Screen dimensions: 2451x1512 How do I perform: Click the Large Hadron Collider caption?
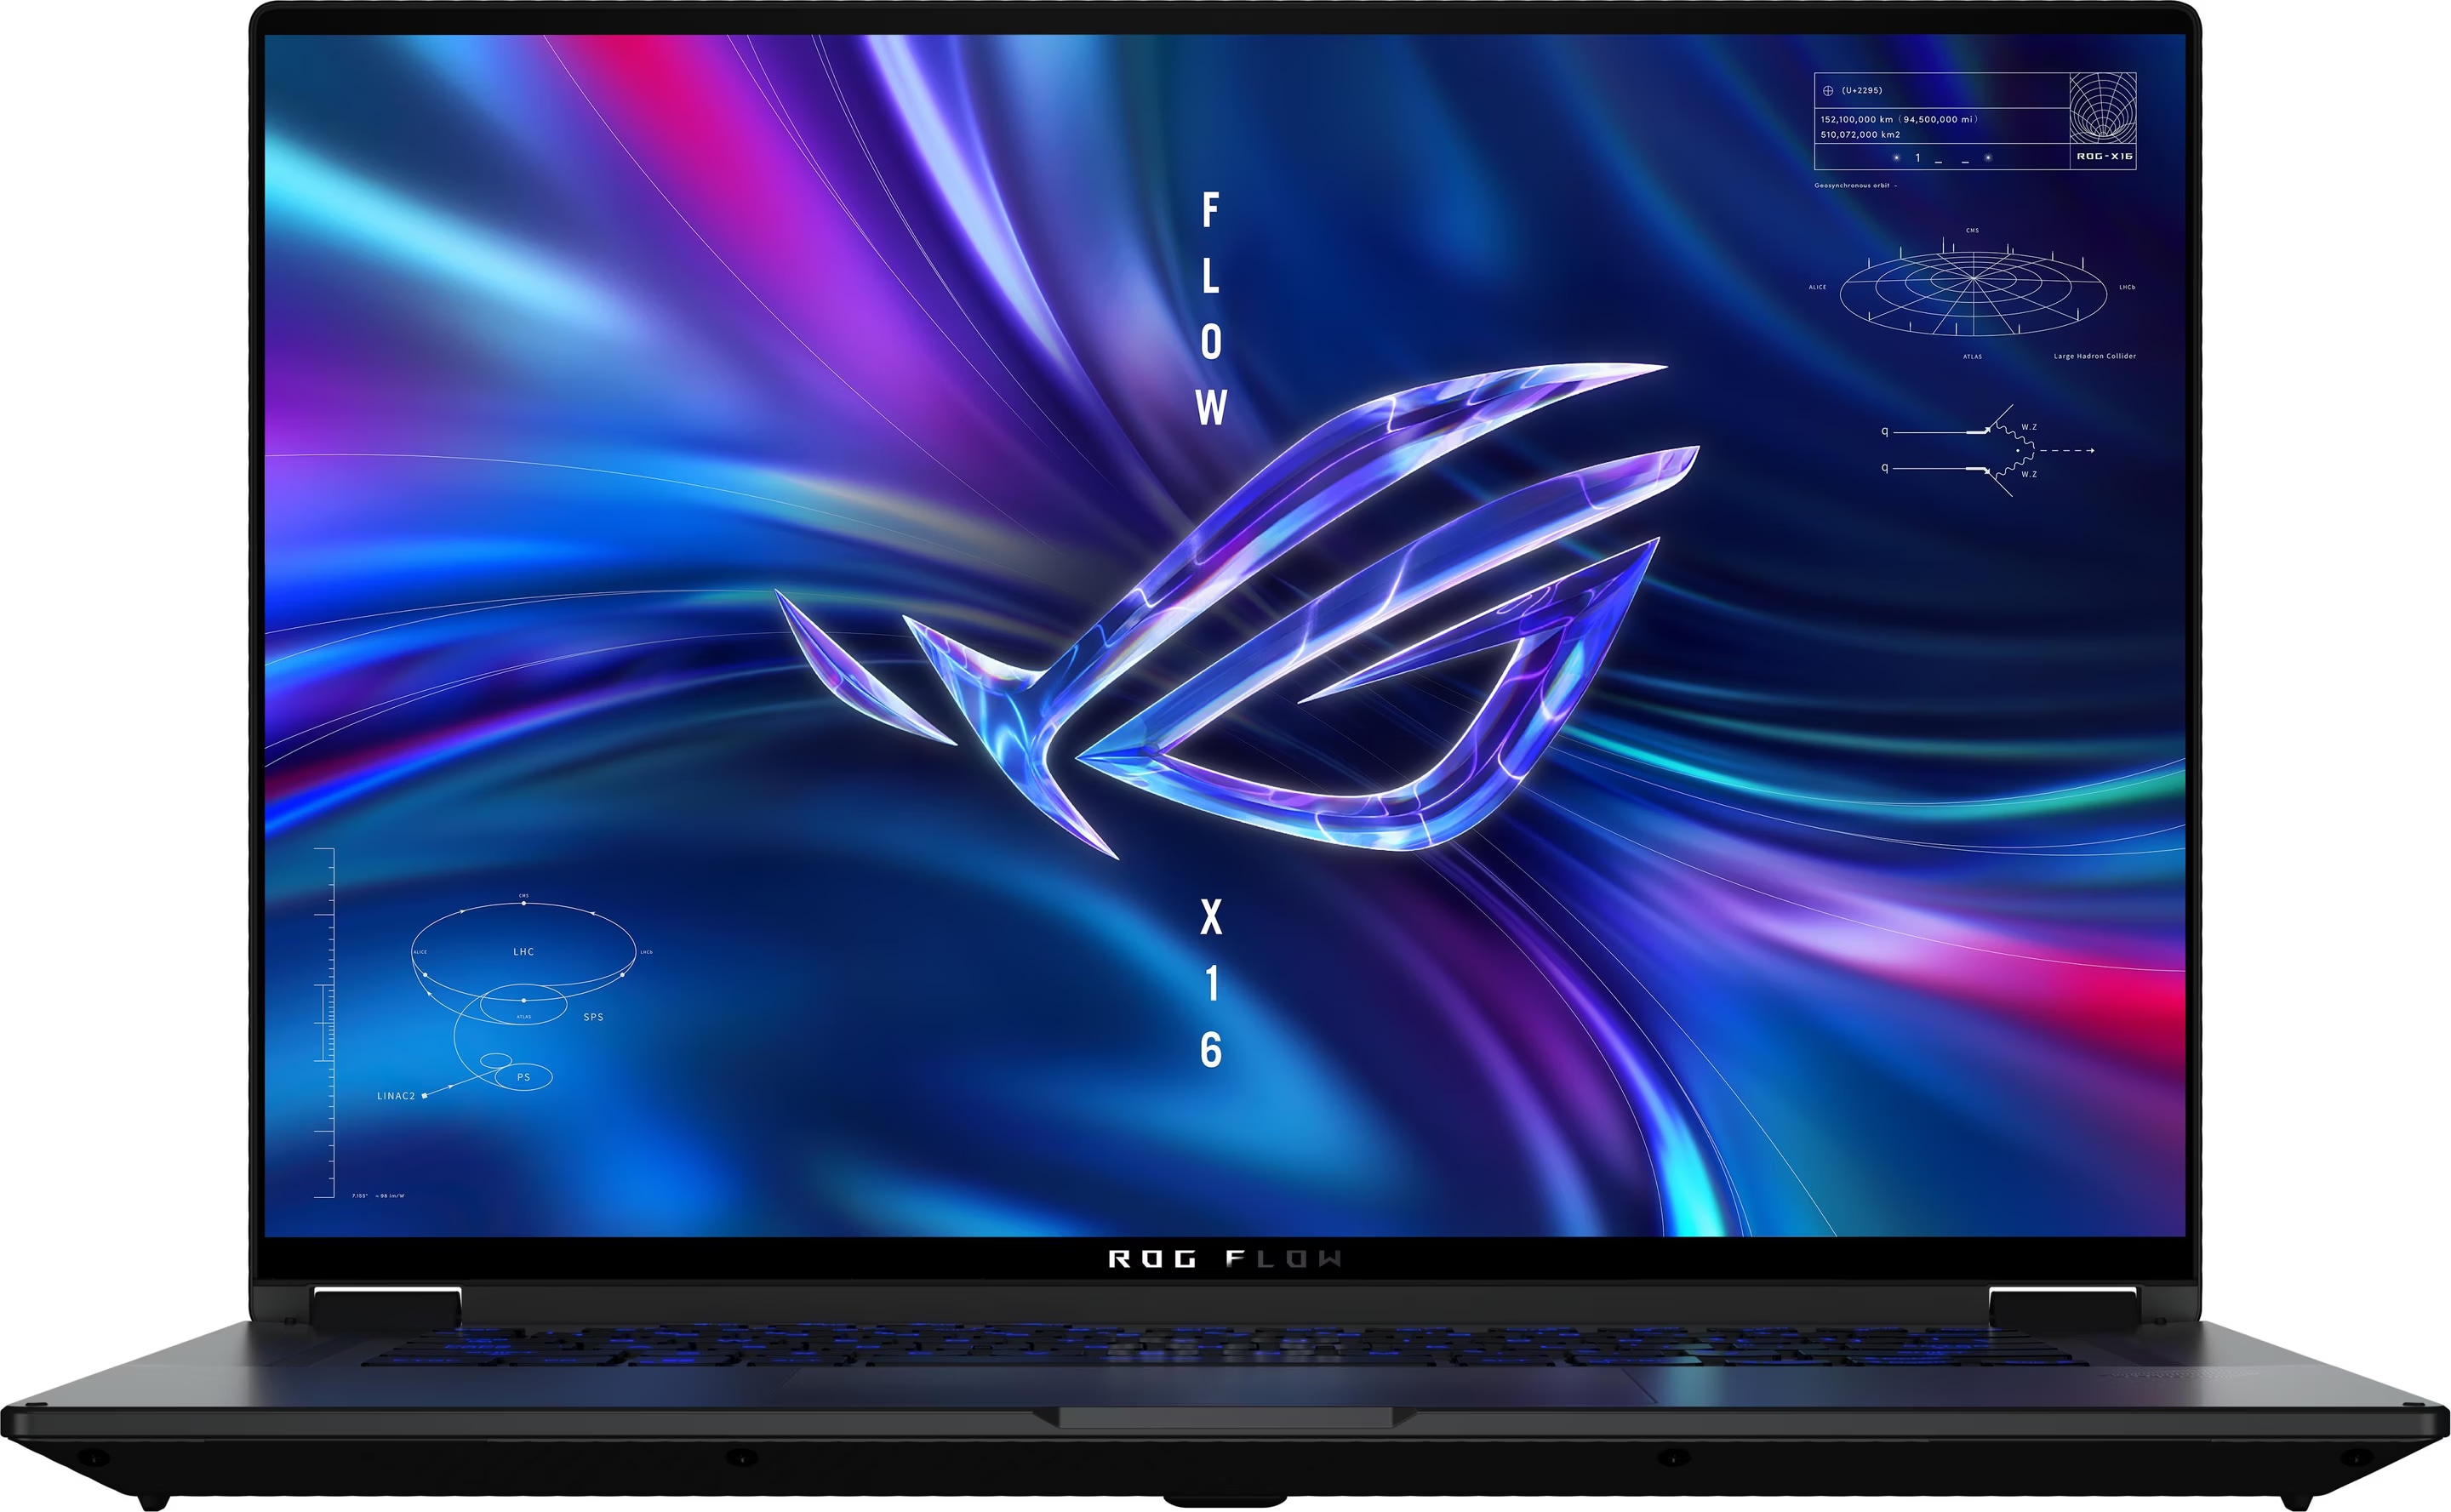coord(2095,356)
